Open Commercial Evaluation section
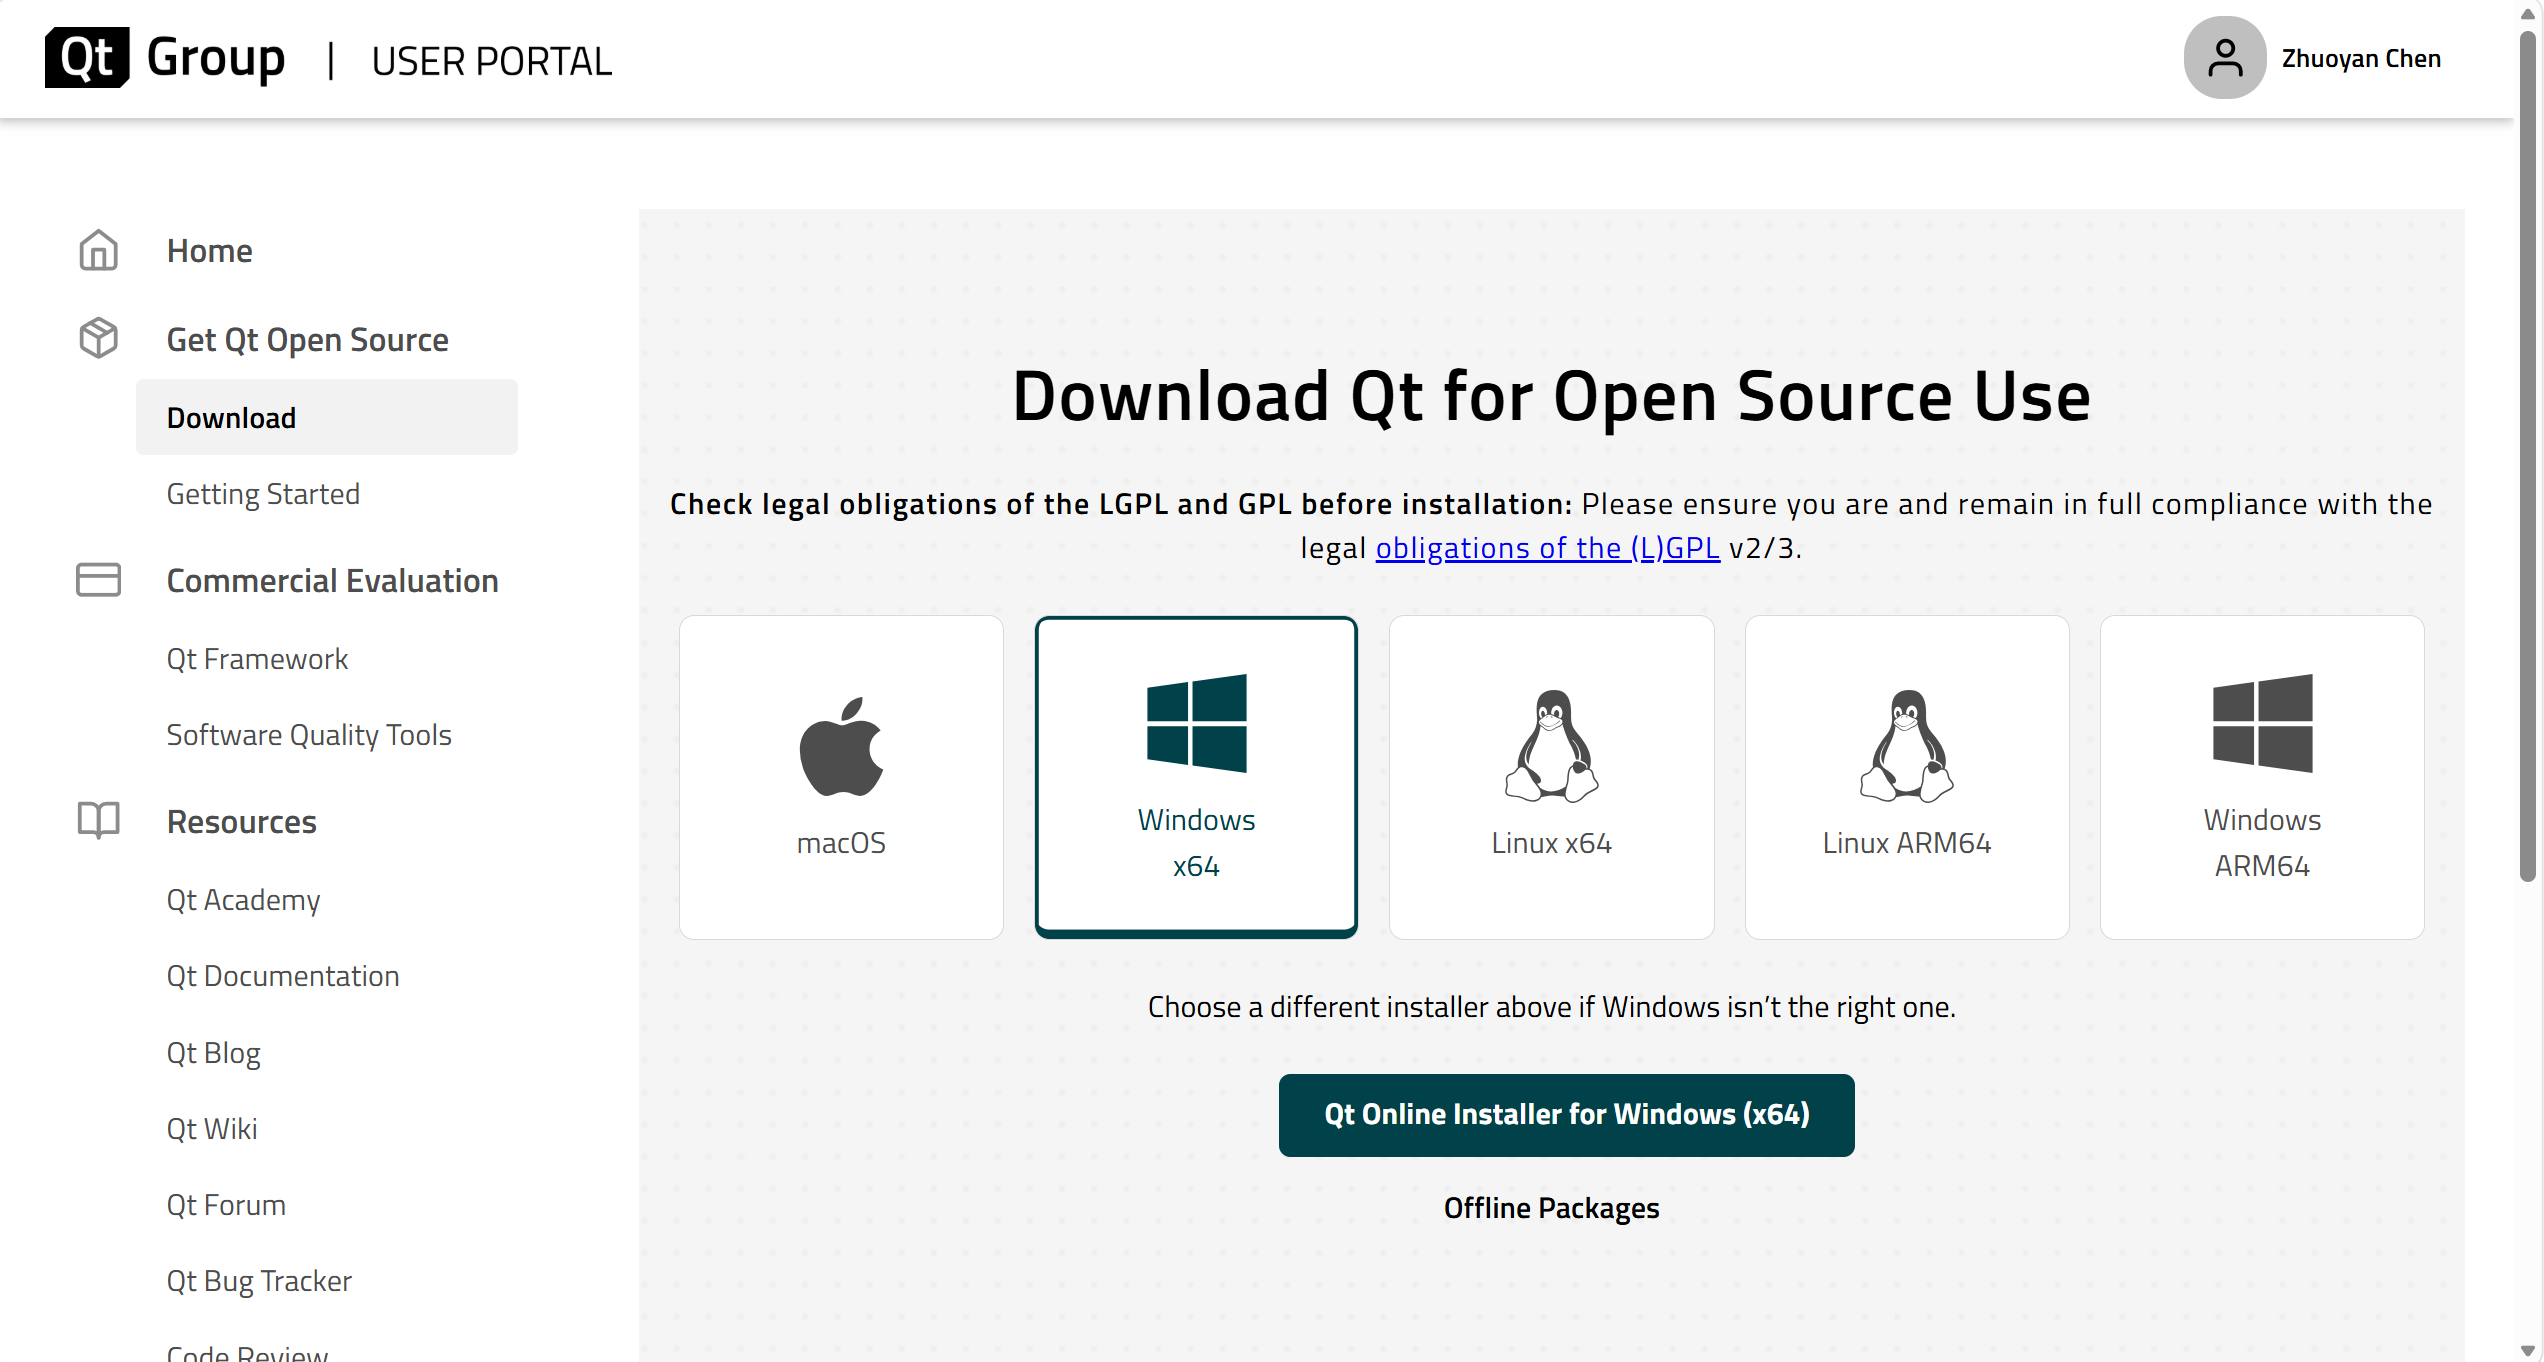This screenshot has width=2544, height=1362. point(332,581)
